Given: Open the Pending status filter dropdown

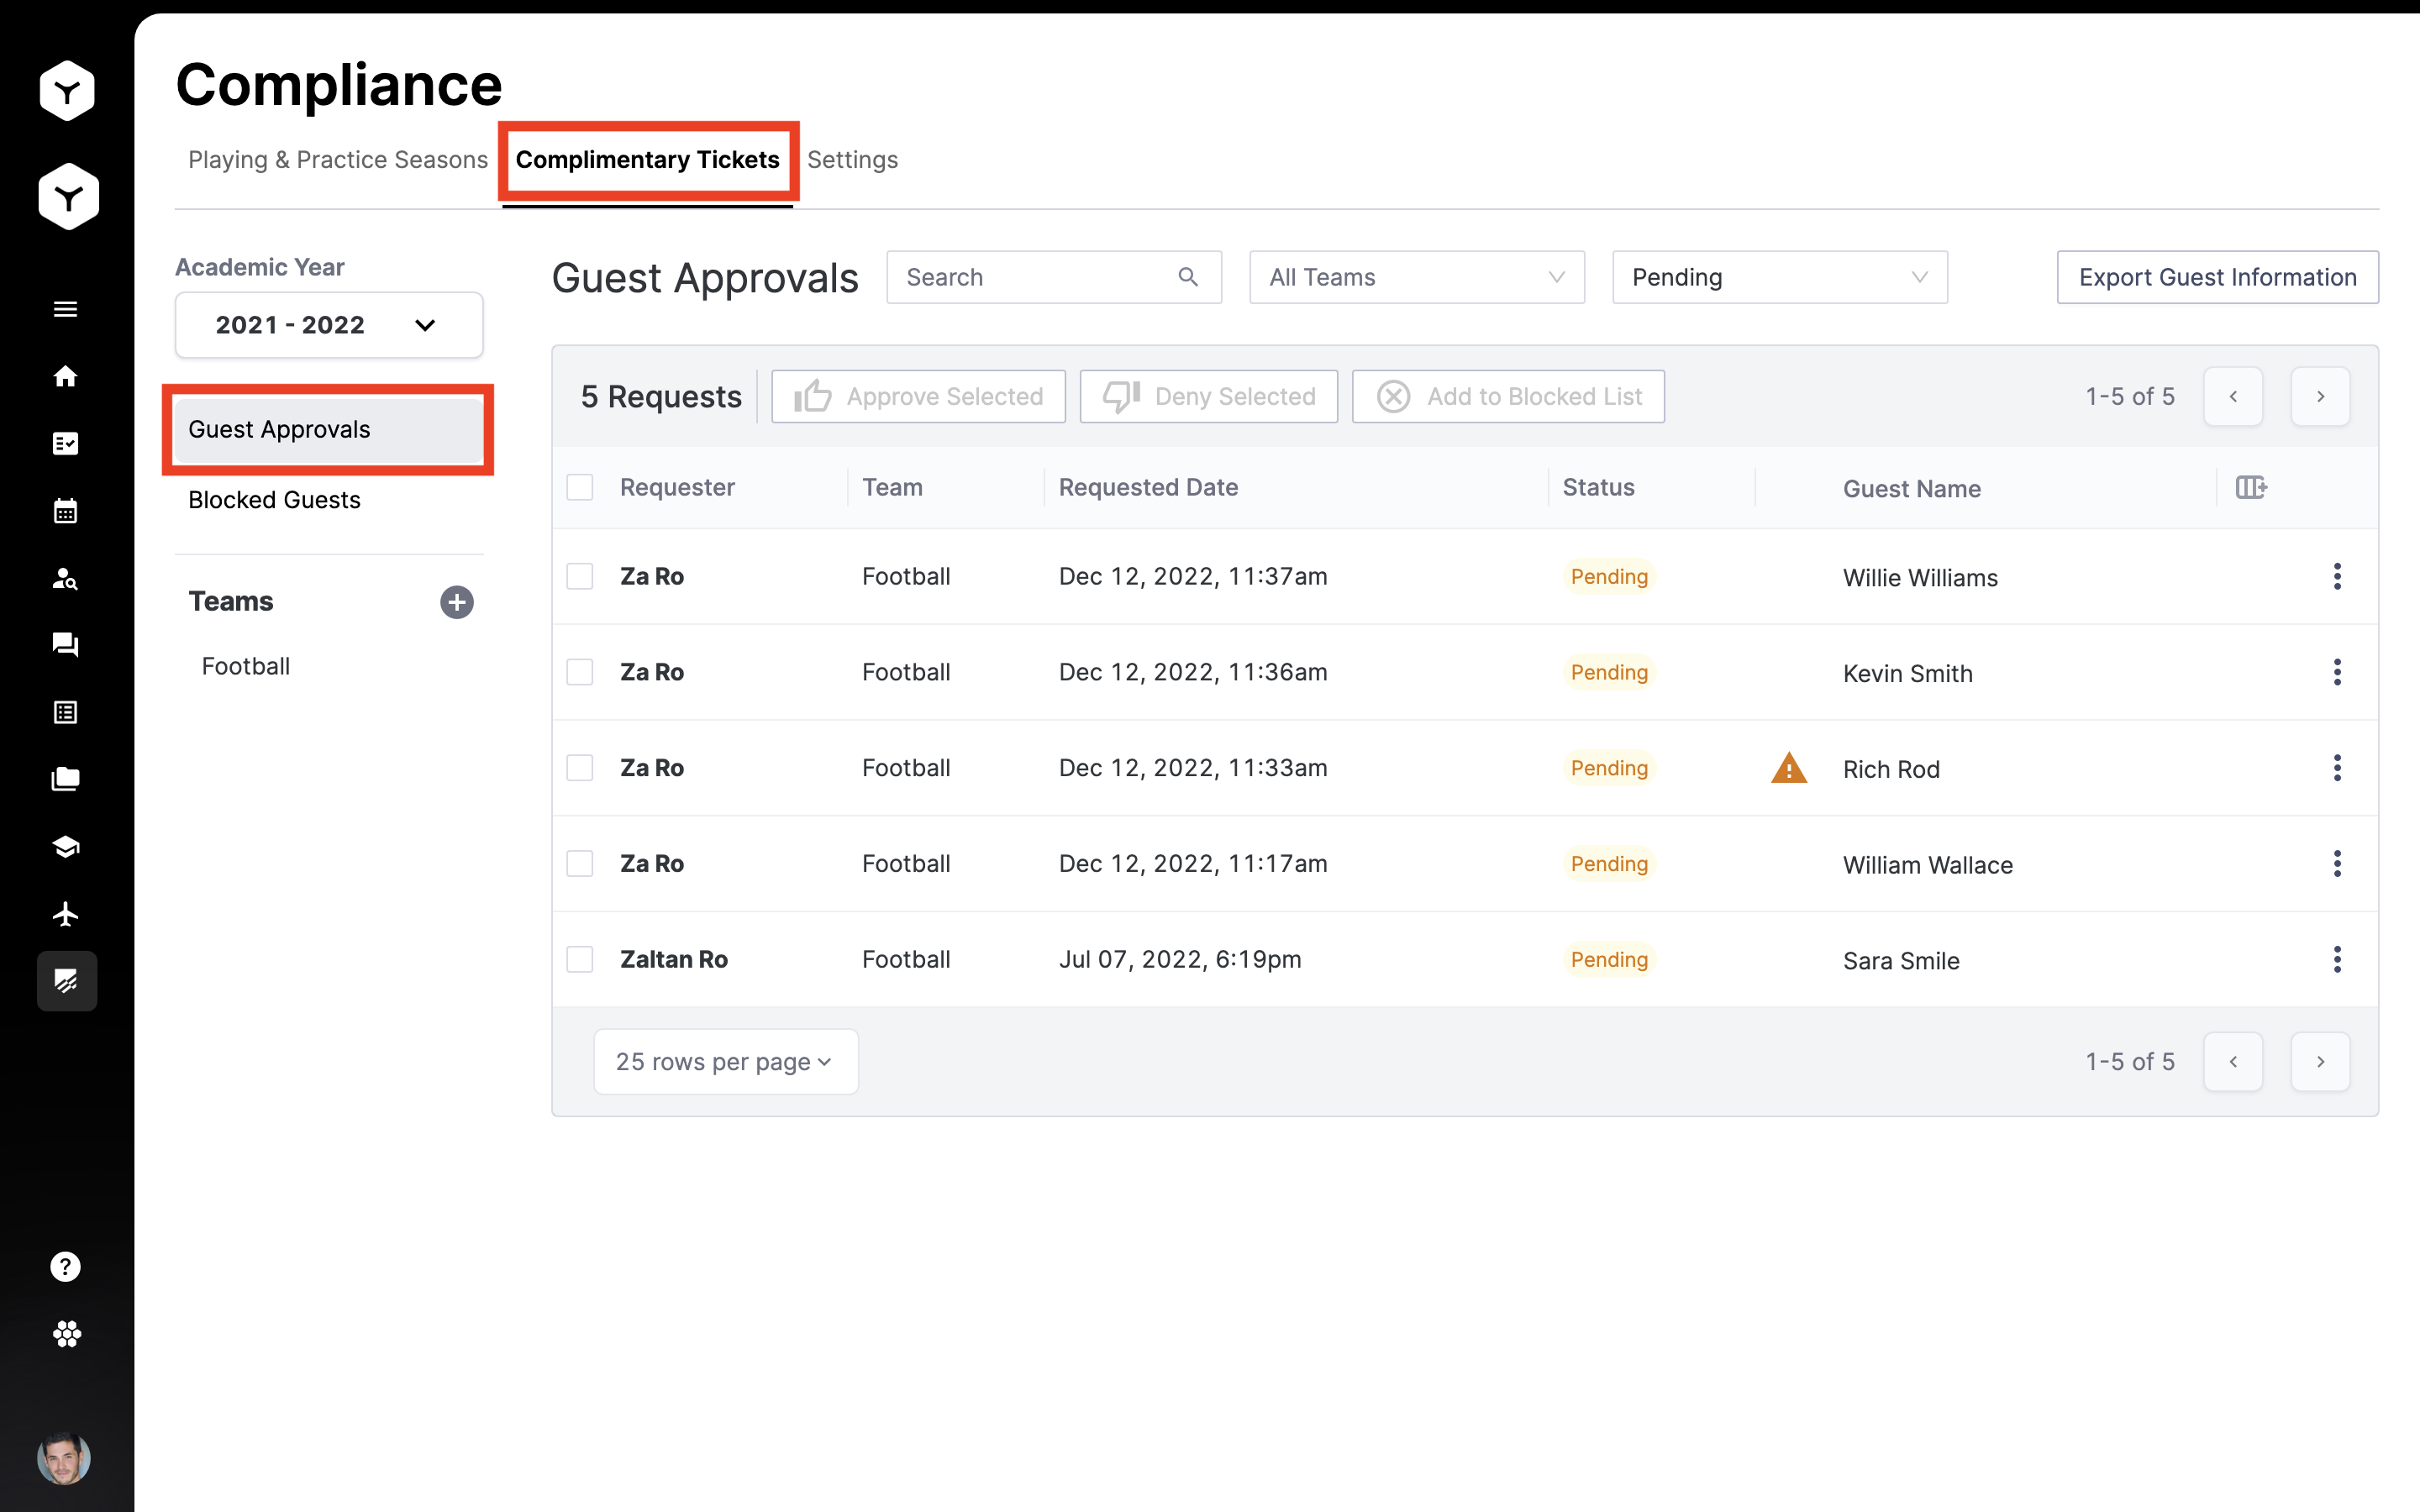Looking at the screenshot, I should pos(1780,277).
